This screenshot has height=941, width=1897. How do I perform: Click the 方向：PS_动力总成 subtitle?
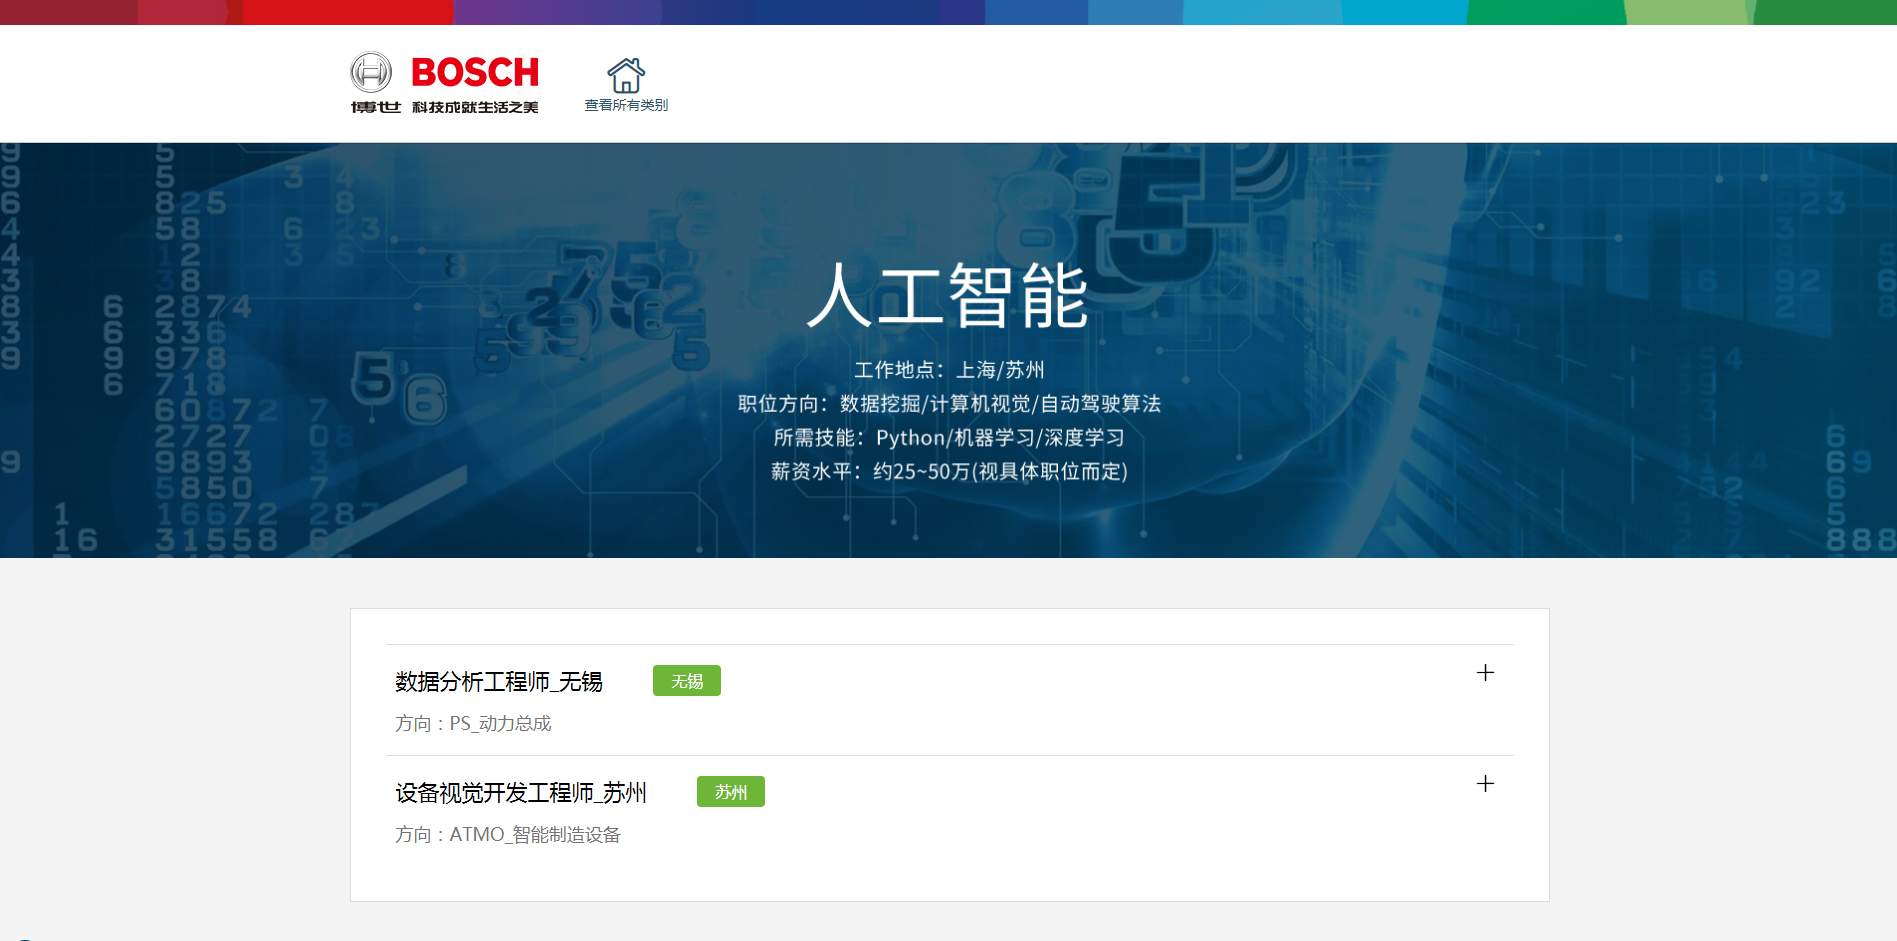(473, 724)
